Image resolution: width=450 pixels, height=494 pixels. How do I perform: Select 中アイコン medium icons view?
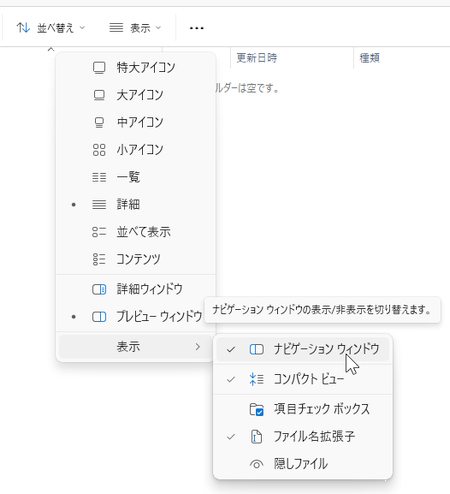pyautogui.click(x=136, y=122)
